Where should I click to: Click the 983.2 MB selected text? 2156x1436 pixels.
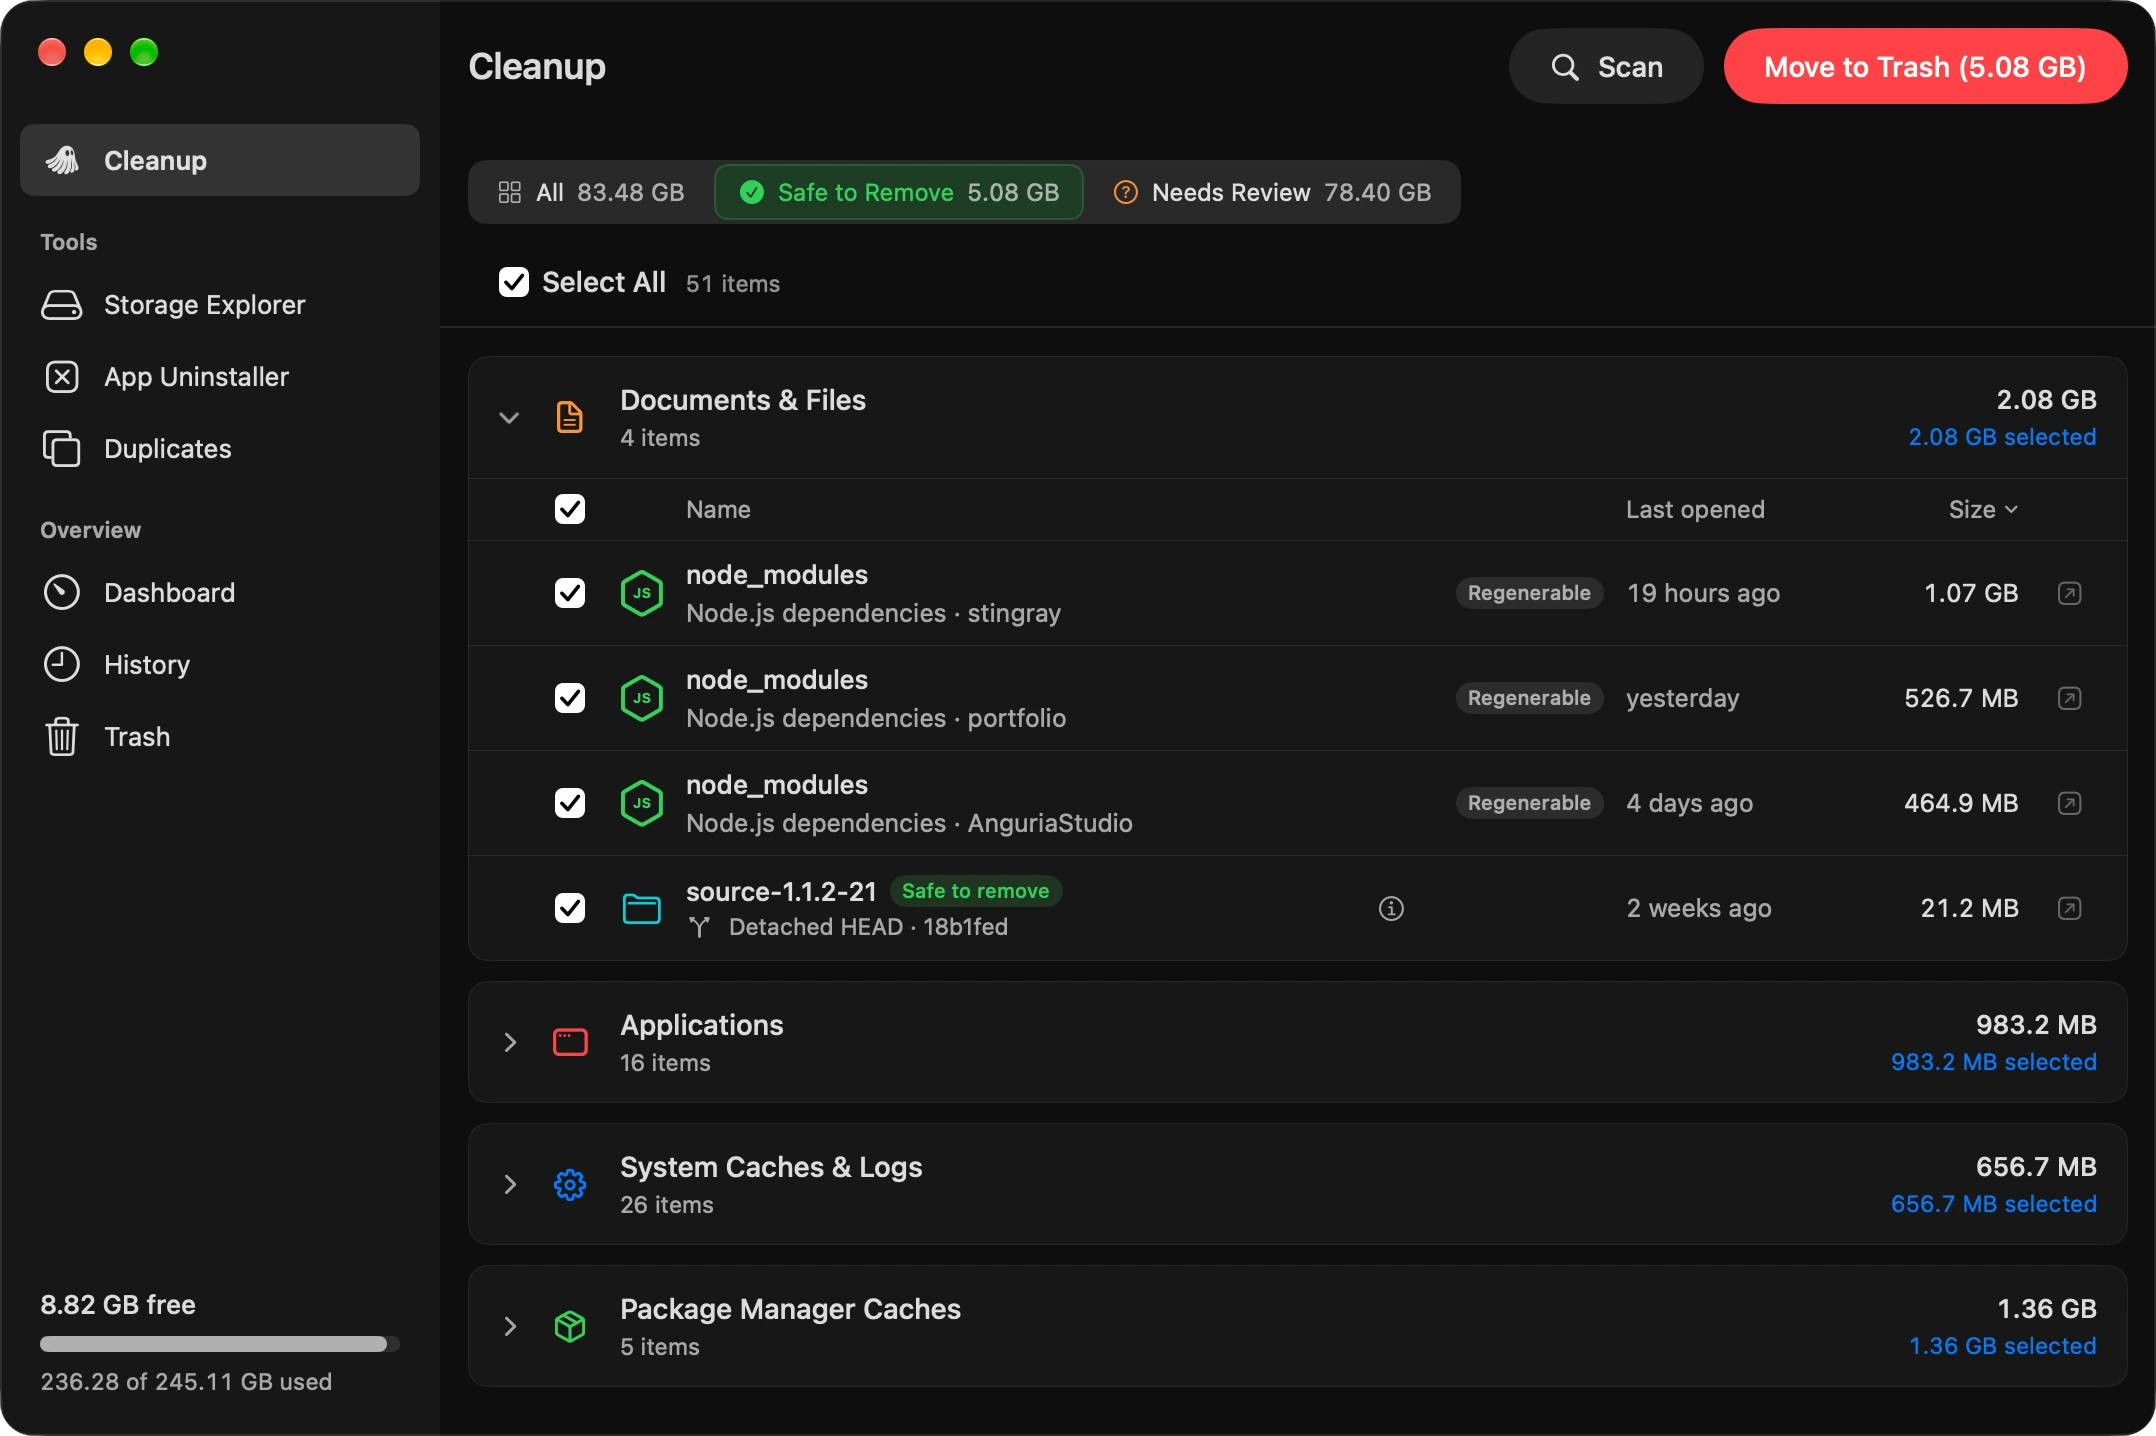1993,1062
